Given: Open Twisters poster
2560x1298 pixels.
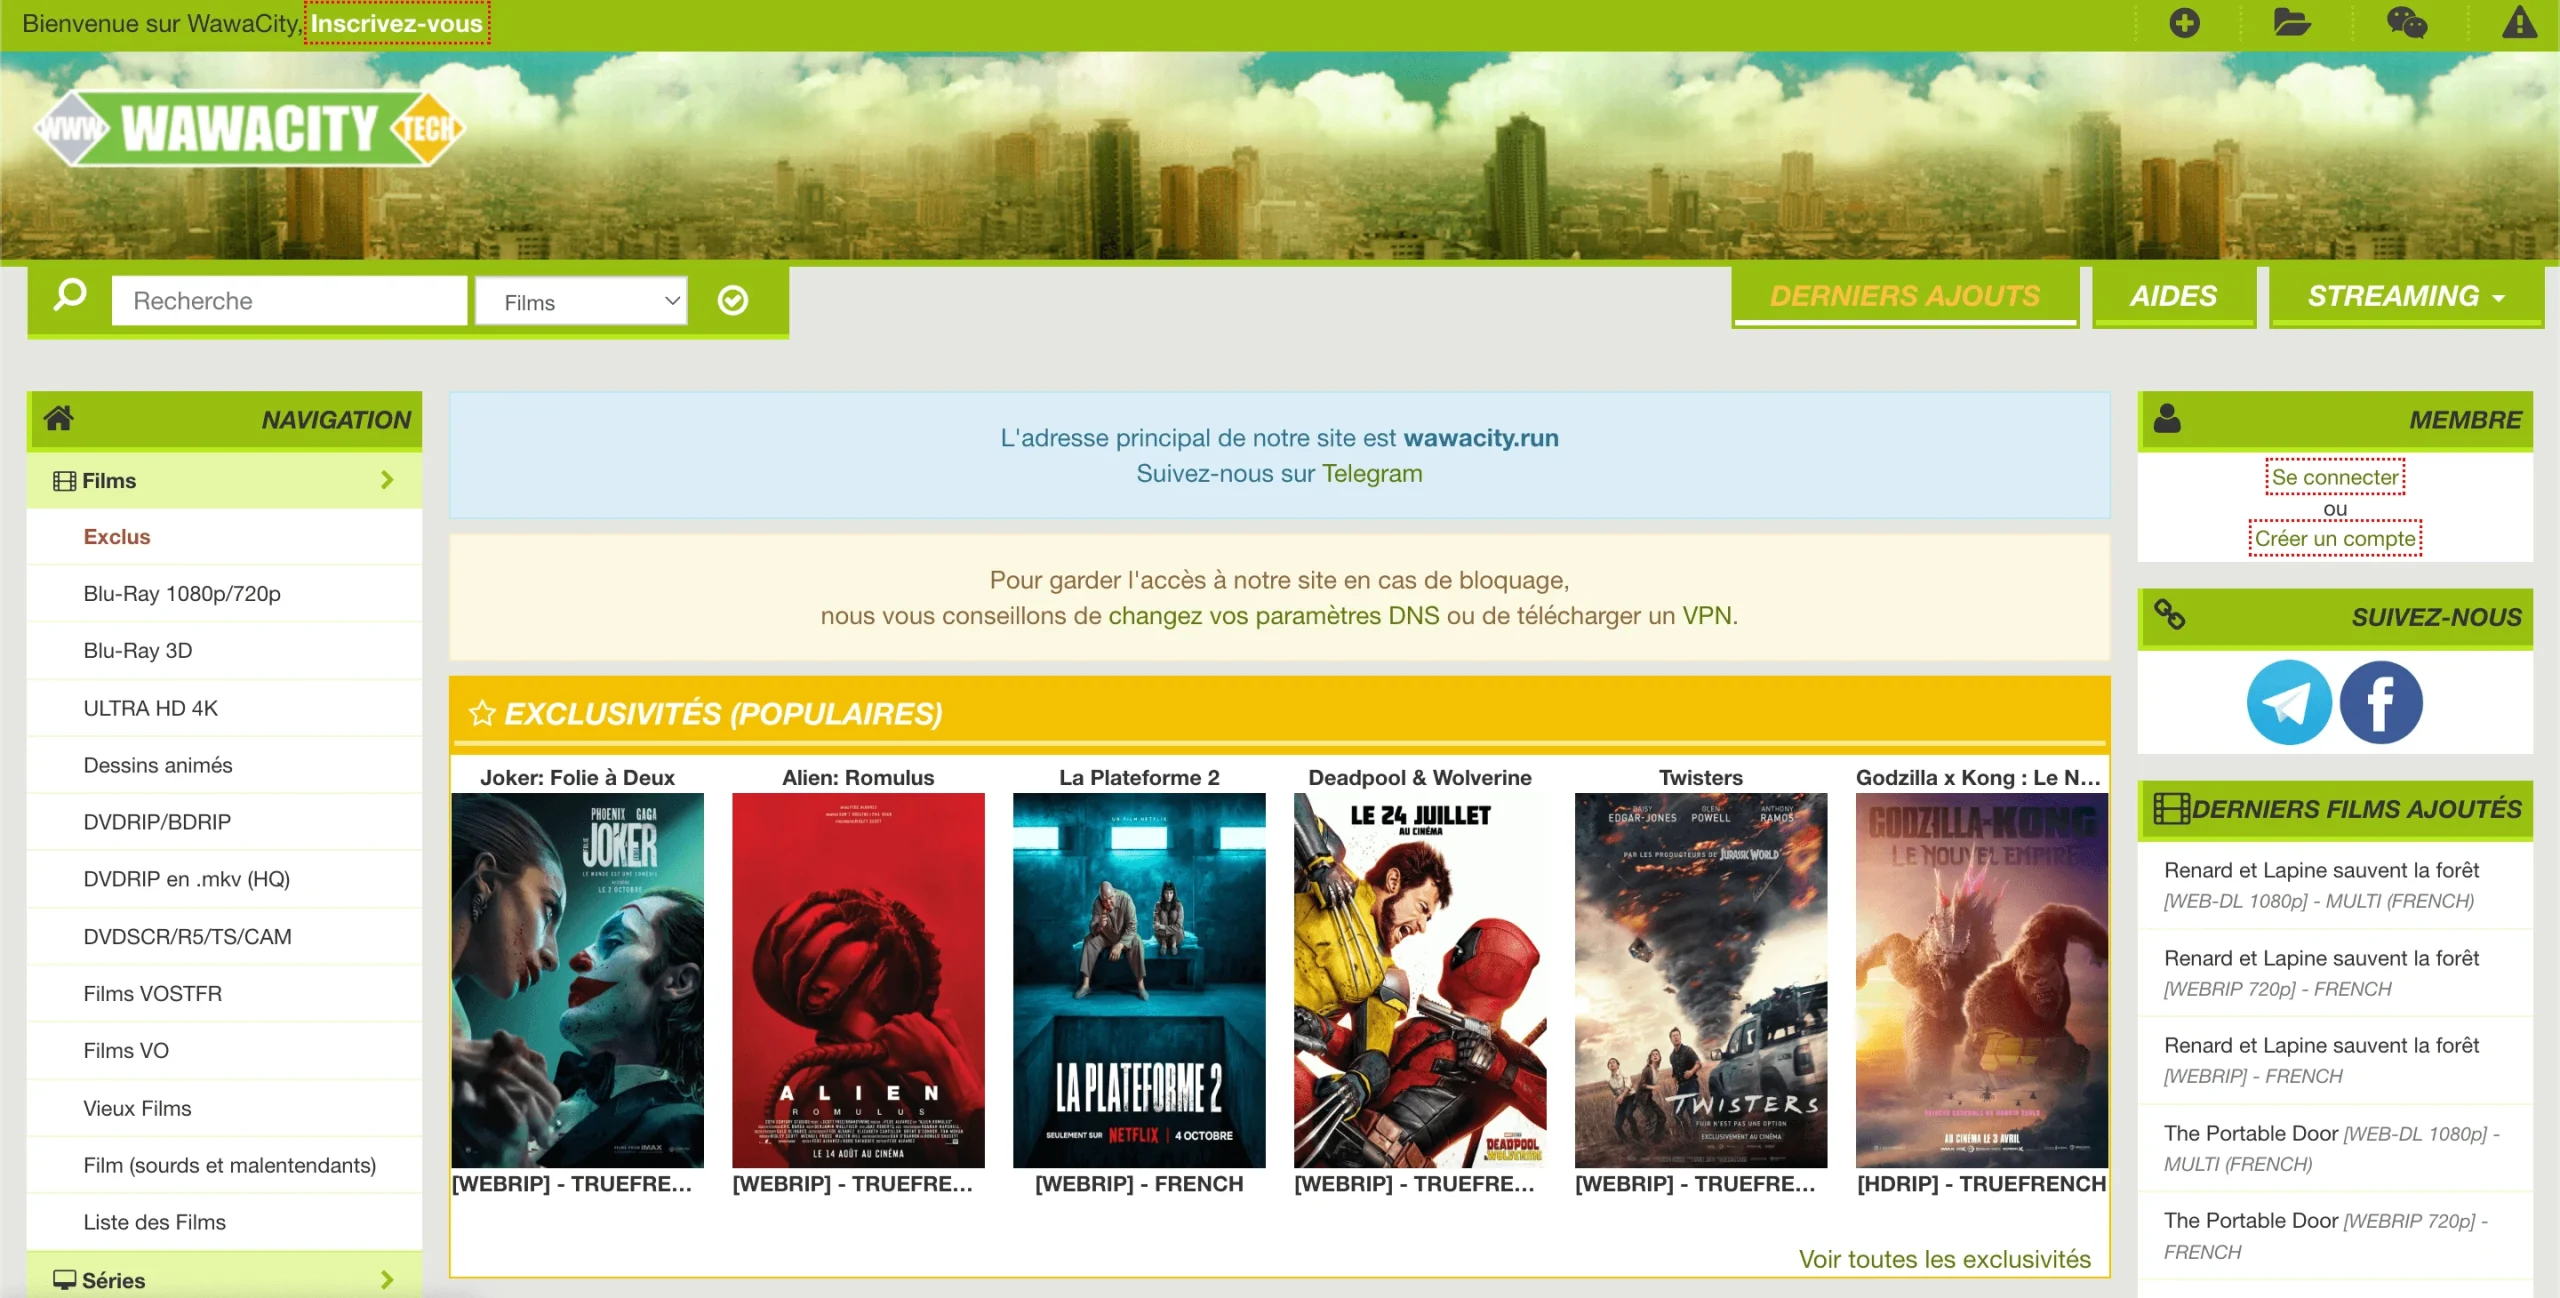Looking at the screenshot, I should click(1701, 980).
